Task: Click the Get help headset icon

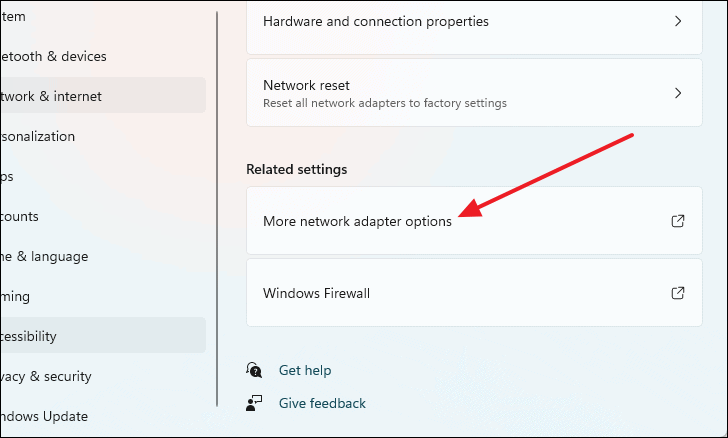Action: pos(254,370)
